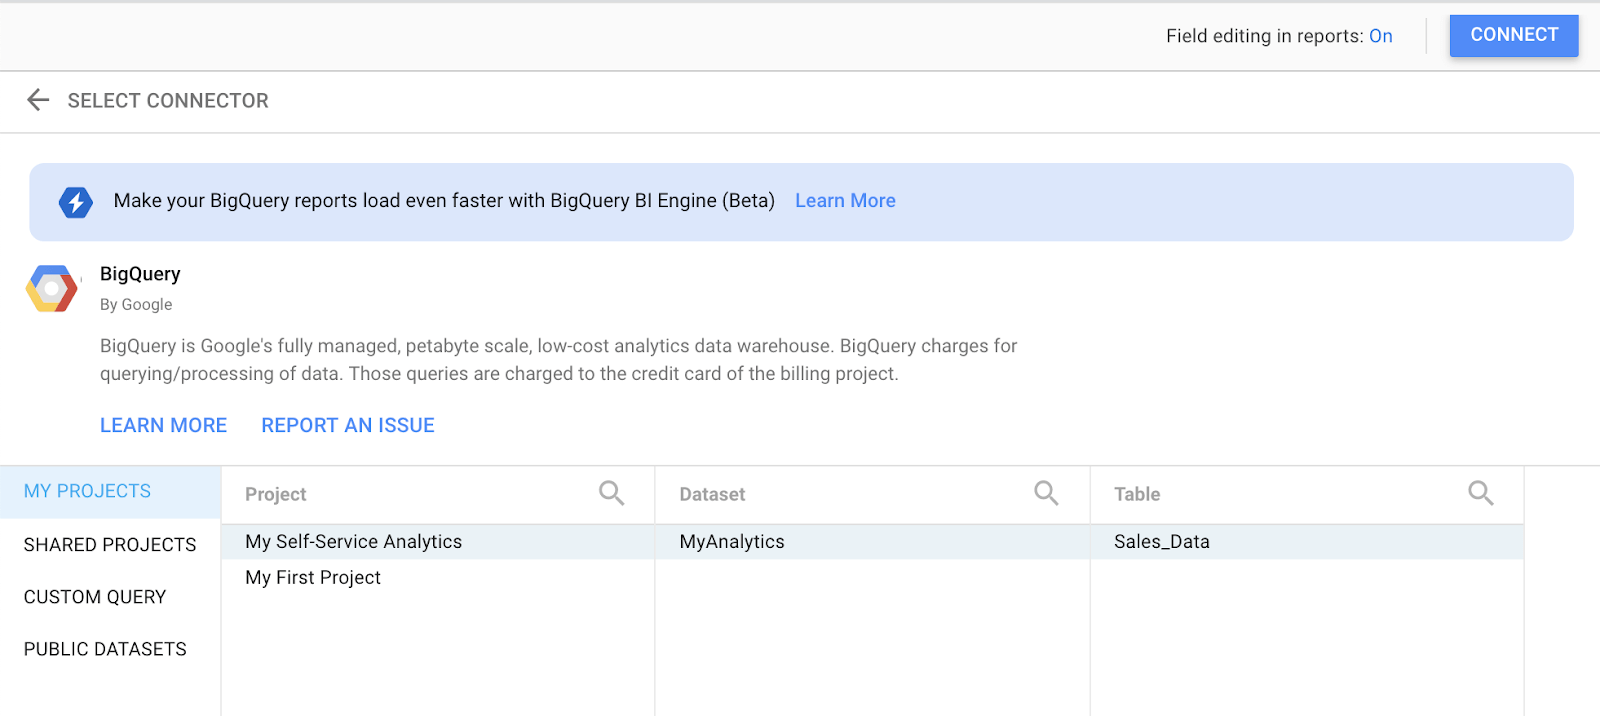Click the BigQuery connector title
1600x716 pixels.
(140, 274)
